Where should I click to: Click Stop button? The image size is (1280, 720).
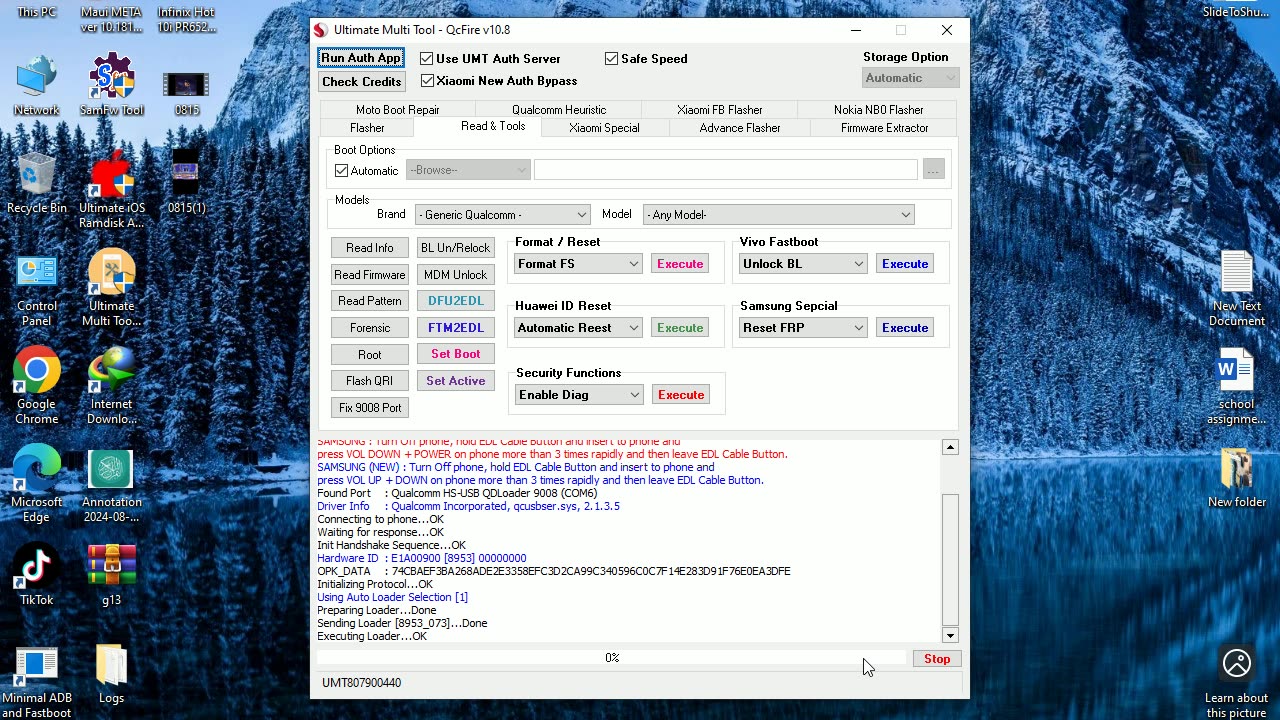pos(937,659)
